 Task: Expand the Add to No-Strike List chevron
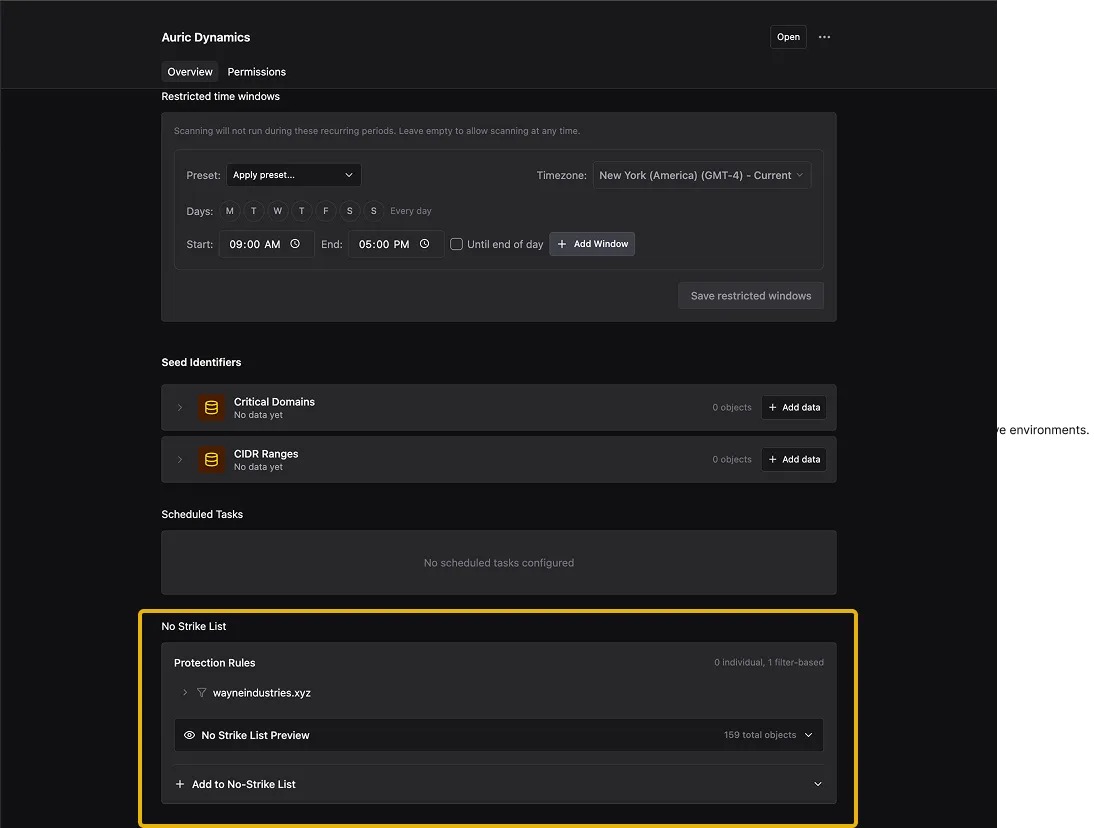click(x=818, y=784)
